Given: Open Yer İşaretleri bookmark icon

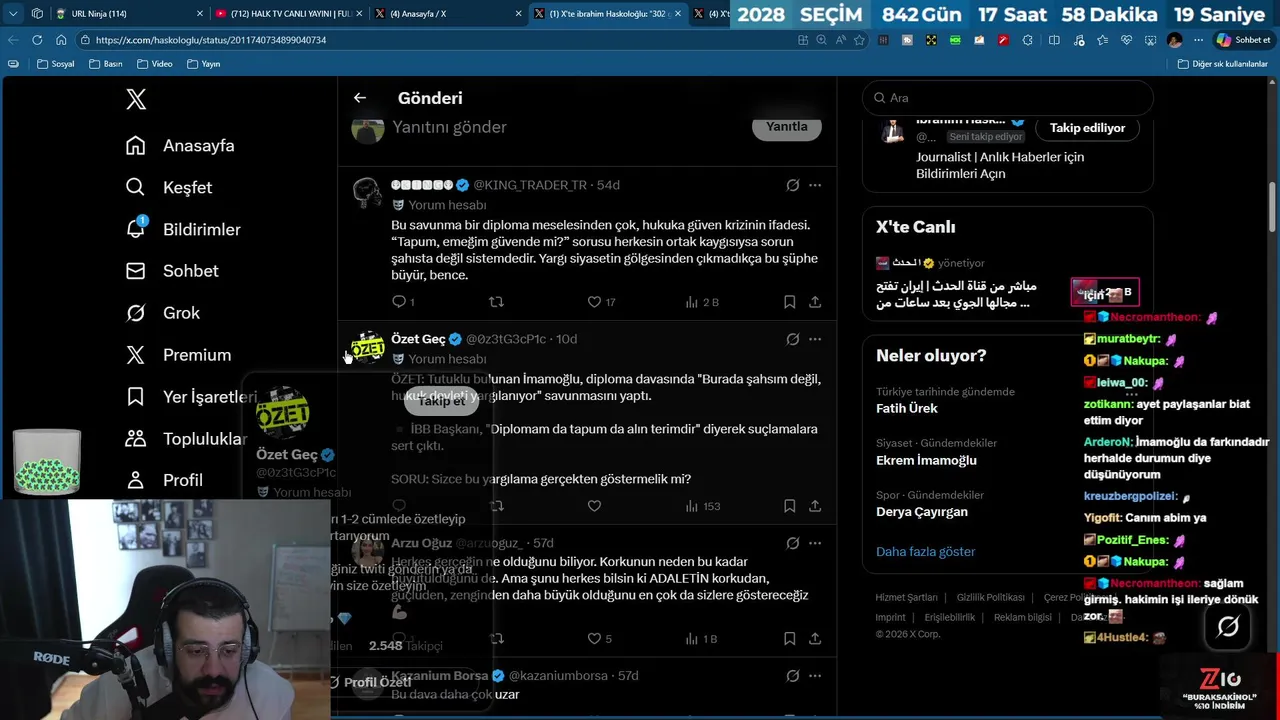Looking at the screenshot, I should click(136, 397).
